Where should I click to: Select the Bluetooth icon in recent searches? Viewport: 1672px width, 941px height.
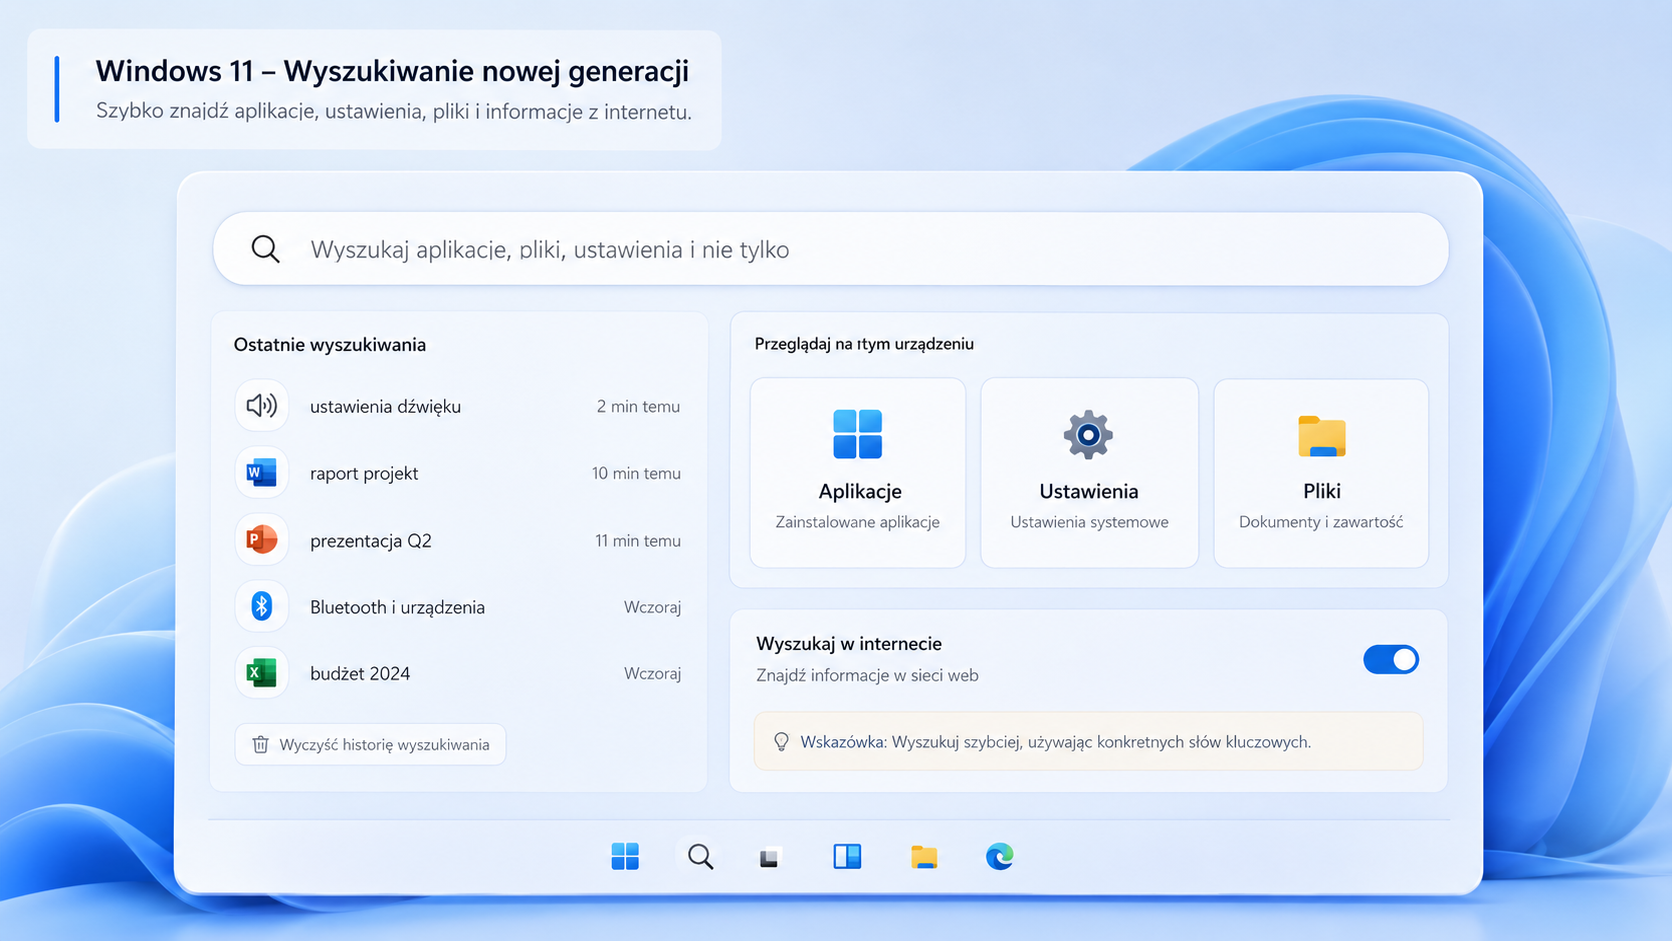[262, 606]
